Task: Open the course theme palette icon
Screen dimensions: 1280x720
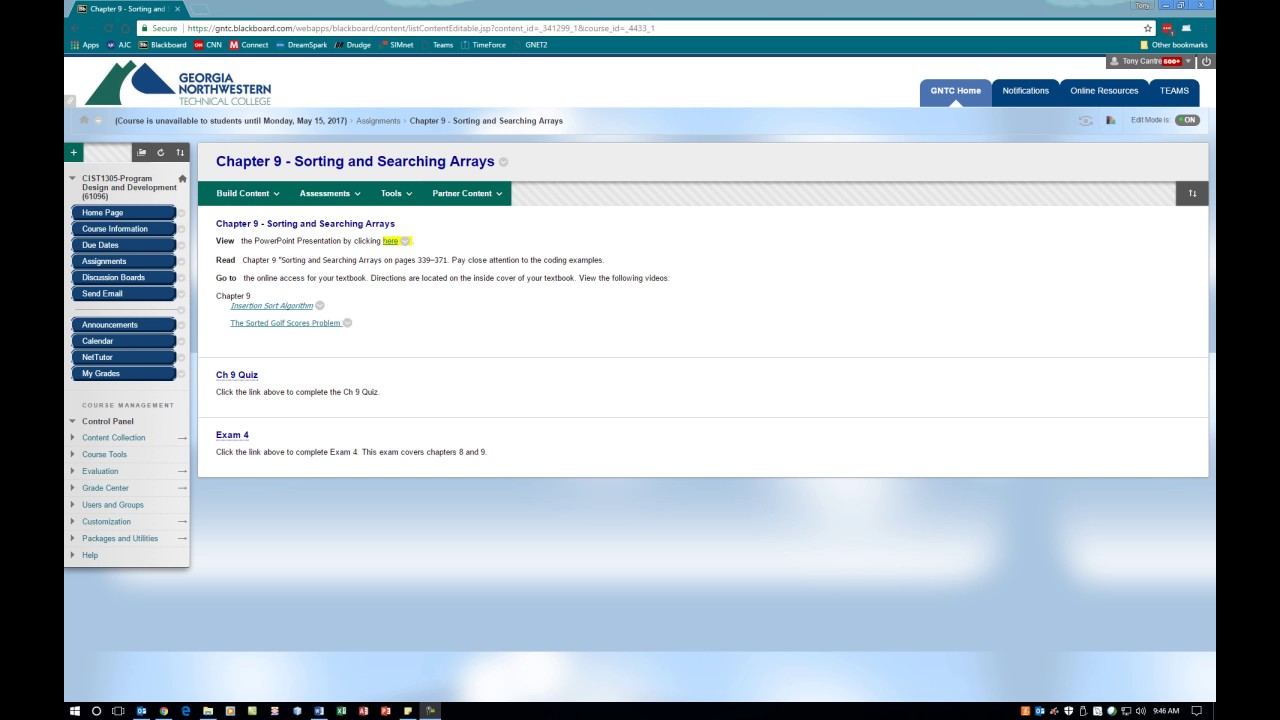Action: [1111, 120]
